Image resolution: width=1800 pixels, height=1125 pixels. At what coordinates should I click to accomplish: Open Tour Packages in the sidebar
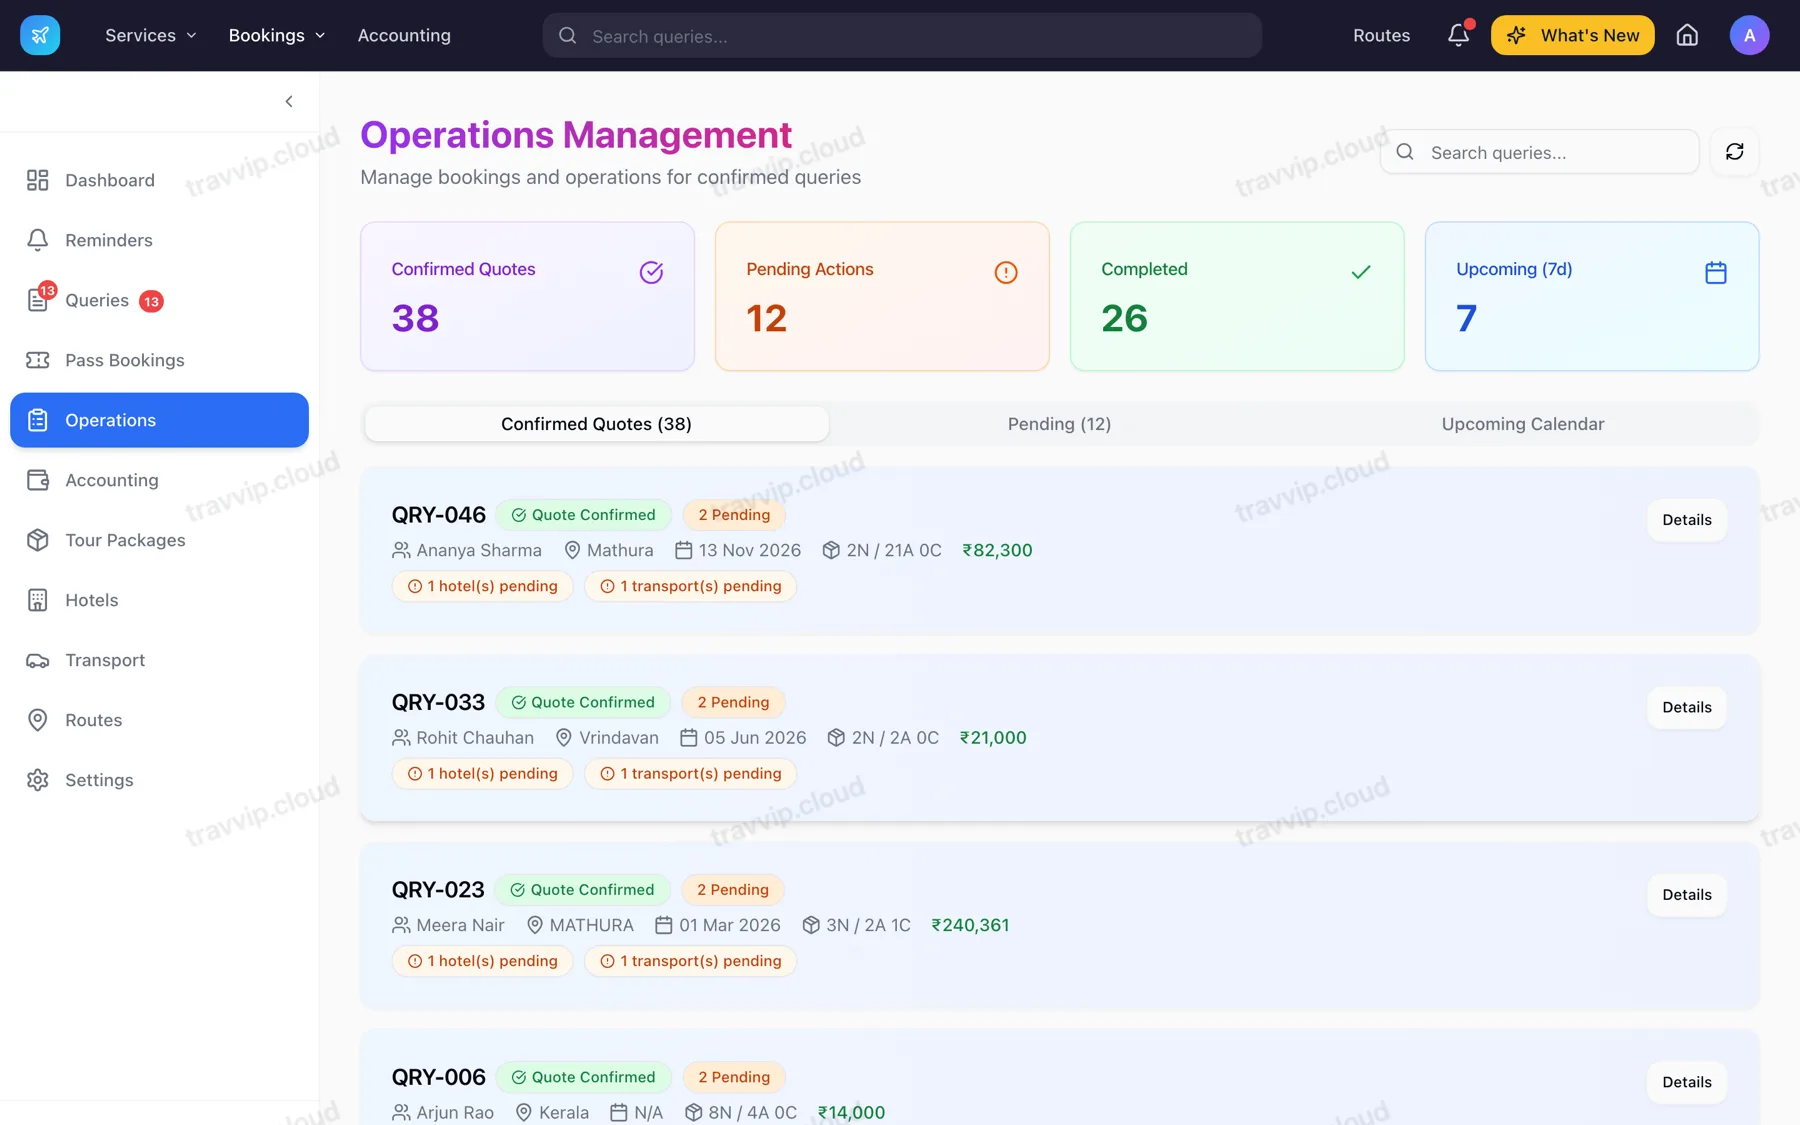click(159, 540)
